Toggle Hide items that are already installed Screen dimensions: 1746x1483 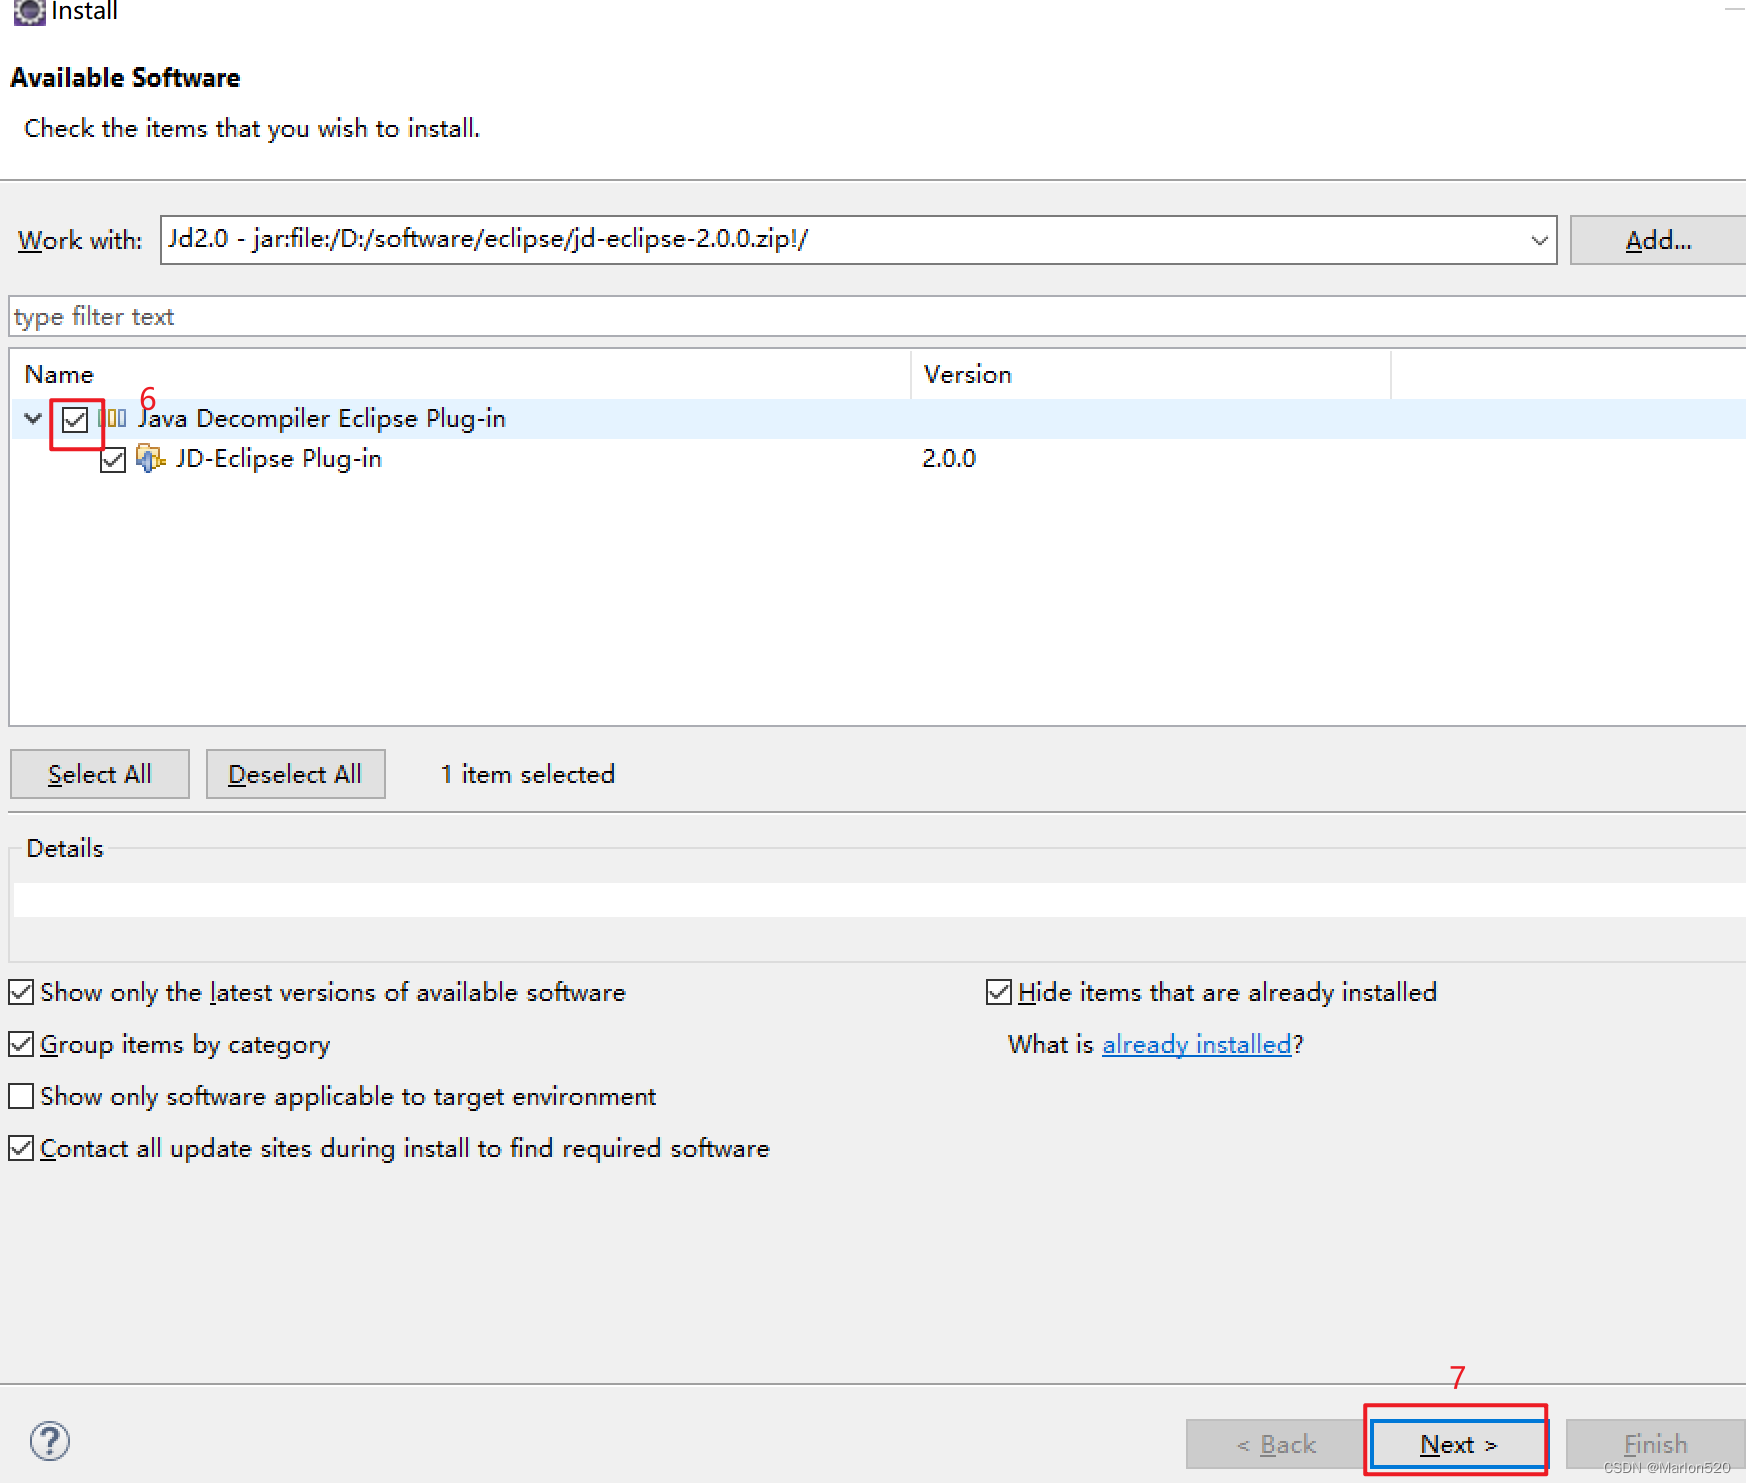tap(999, 992)
